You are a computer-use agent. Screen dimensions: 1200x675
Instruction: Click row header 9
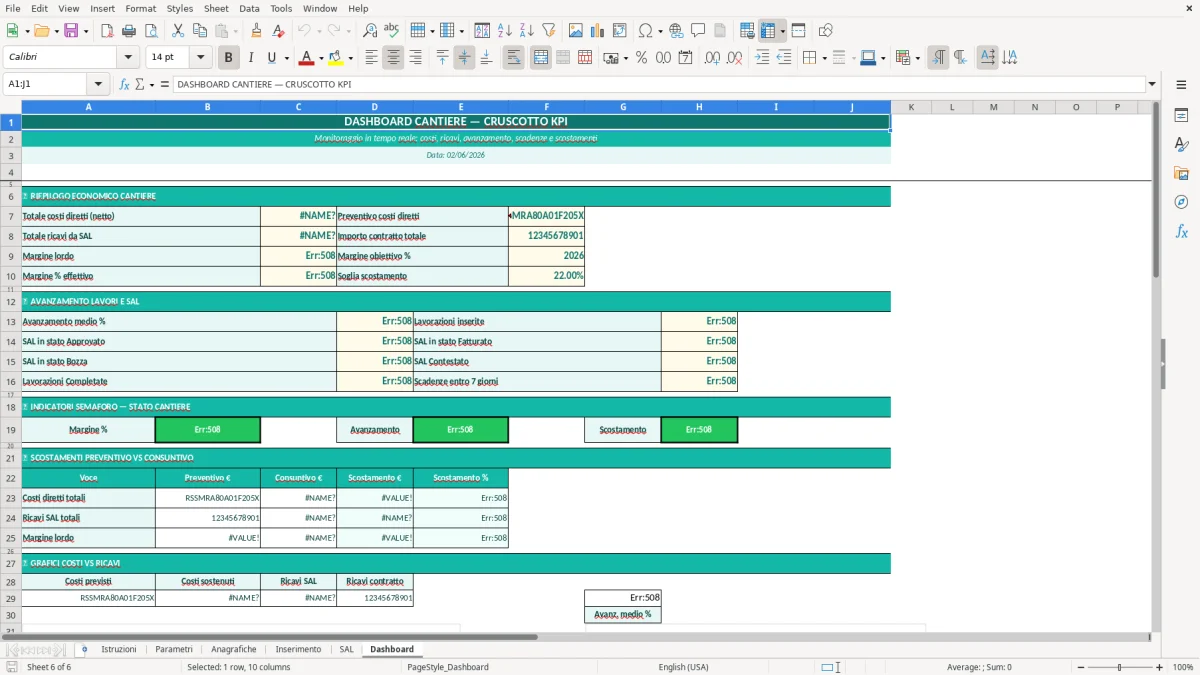tap(11, 256)
